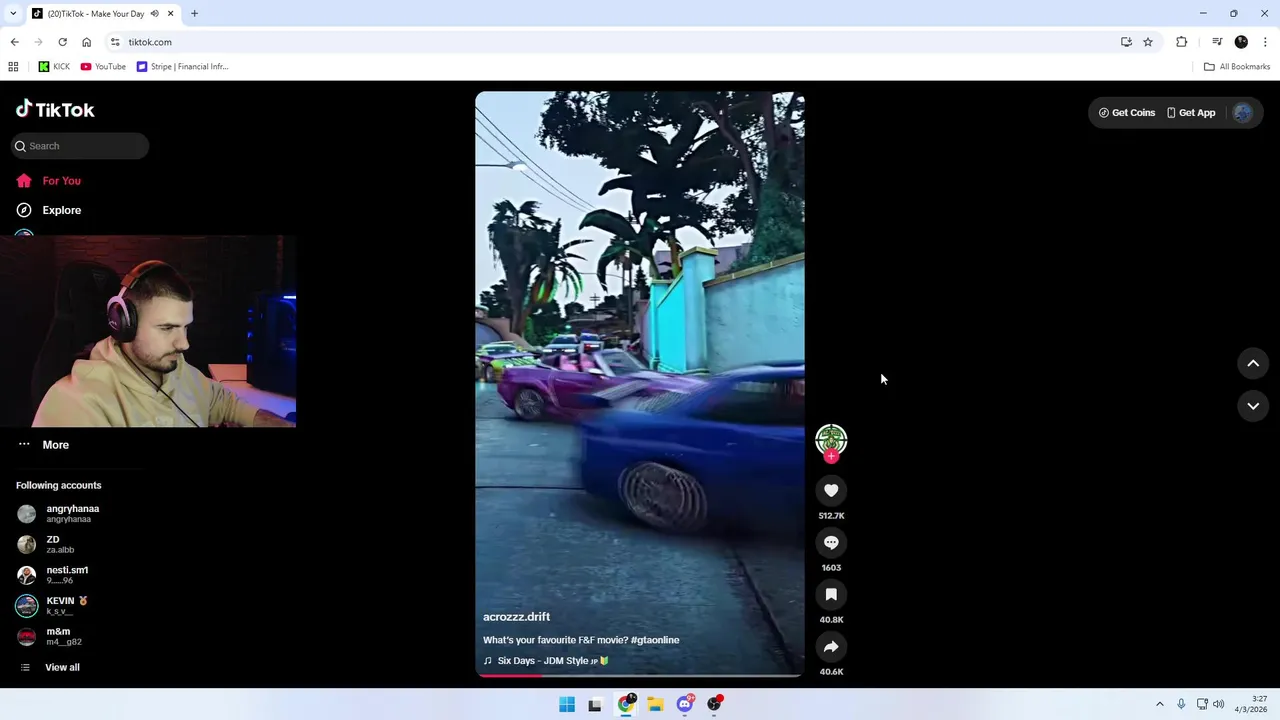This screenshot has width=1280, height=720.
Task: Open the TikTok profile avatar at top right
Action: click(1243, 113)
